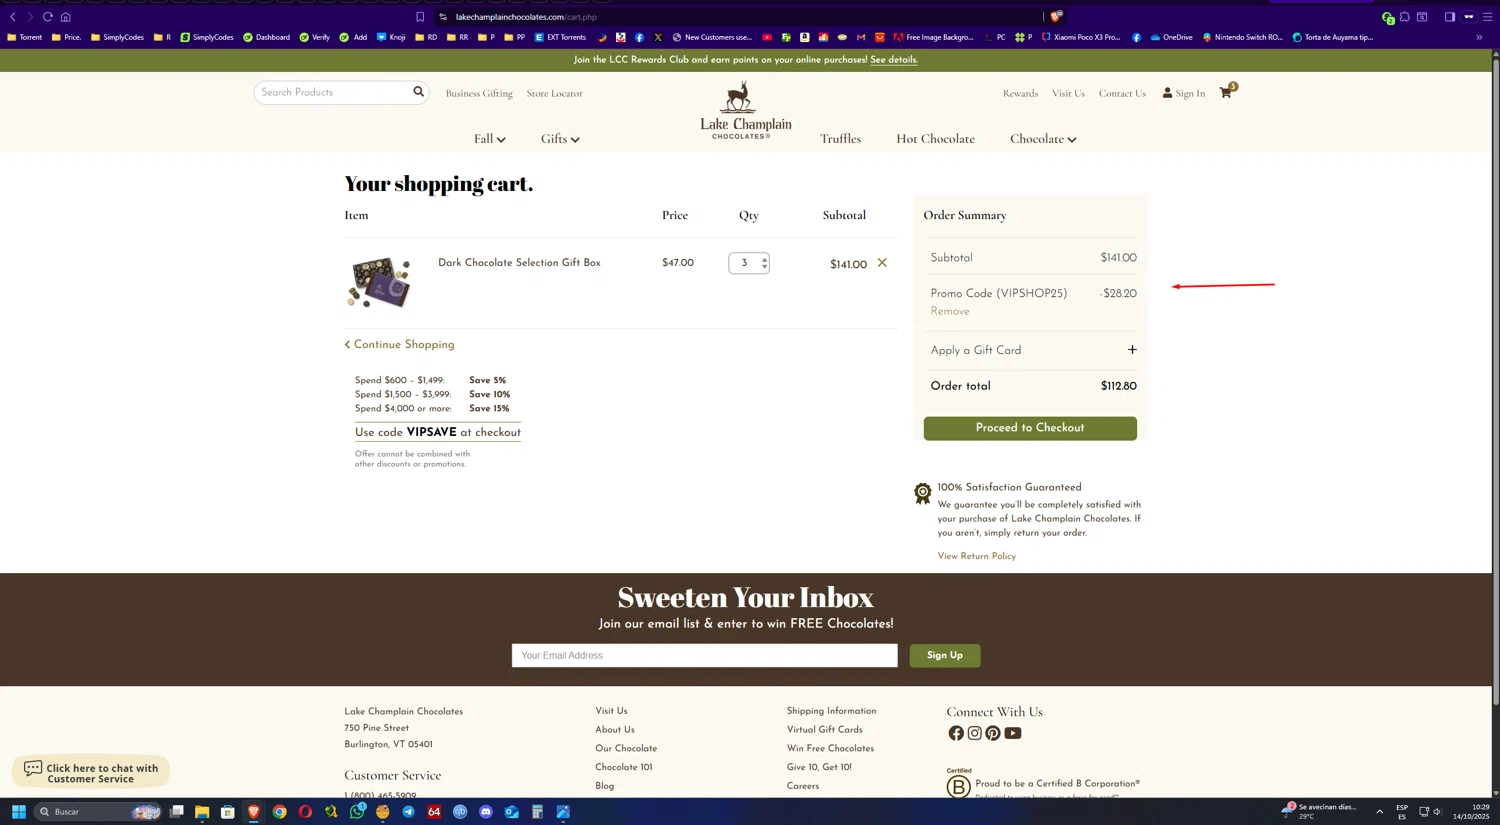The height and width of the screenshot is (825, 1500).
Task: Show more bookmarks chevron
Action: pyautogui.click(x=1479, y=37)
